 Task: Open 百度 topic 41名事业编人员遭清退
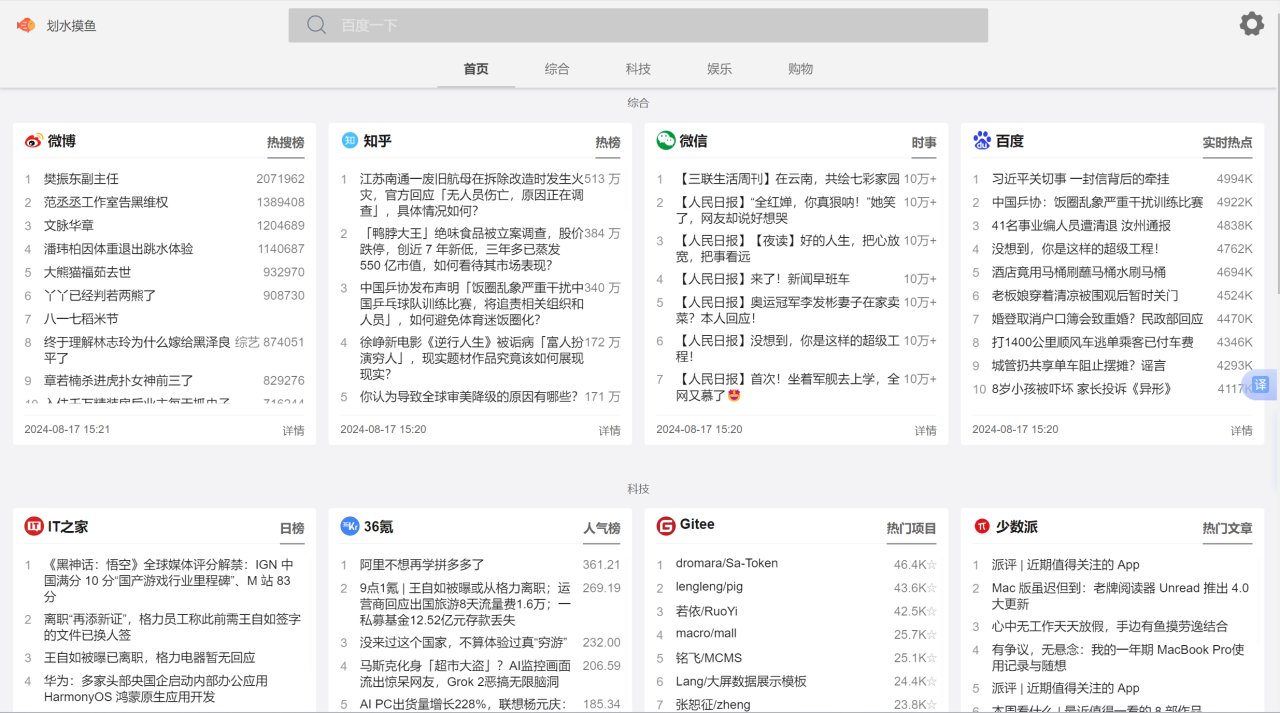pos(1081,225)
